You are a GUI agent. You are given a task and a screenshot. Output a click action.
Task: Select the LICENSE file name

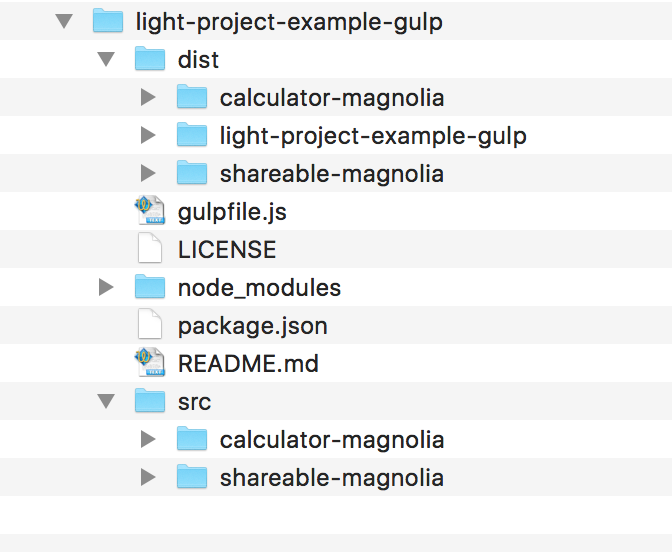point(227,250)
